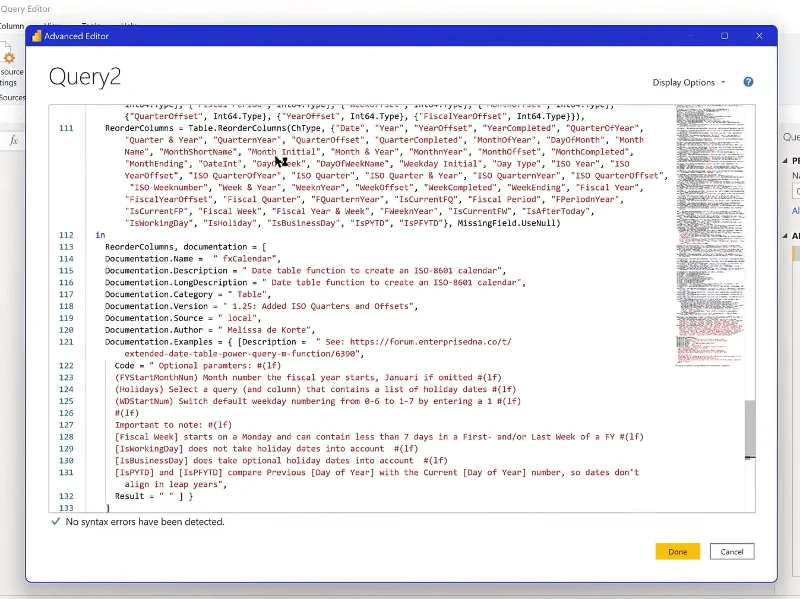The height and width of the screenshot is (599, 800).
Task: Click the [Fiscal Week] line
Action: coord(379,437)
